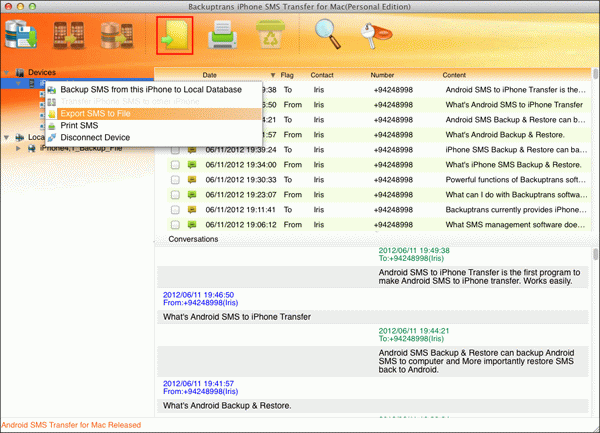Select row with 'What's iPhone SMS Backup & Restore.'
Screen dimensions: 600x433
(x=377, y=165)
